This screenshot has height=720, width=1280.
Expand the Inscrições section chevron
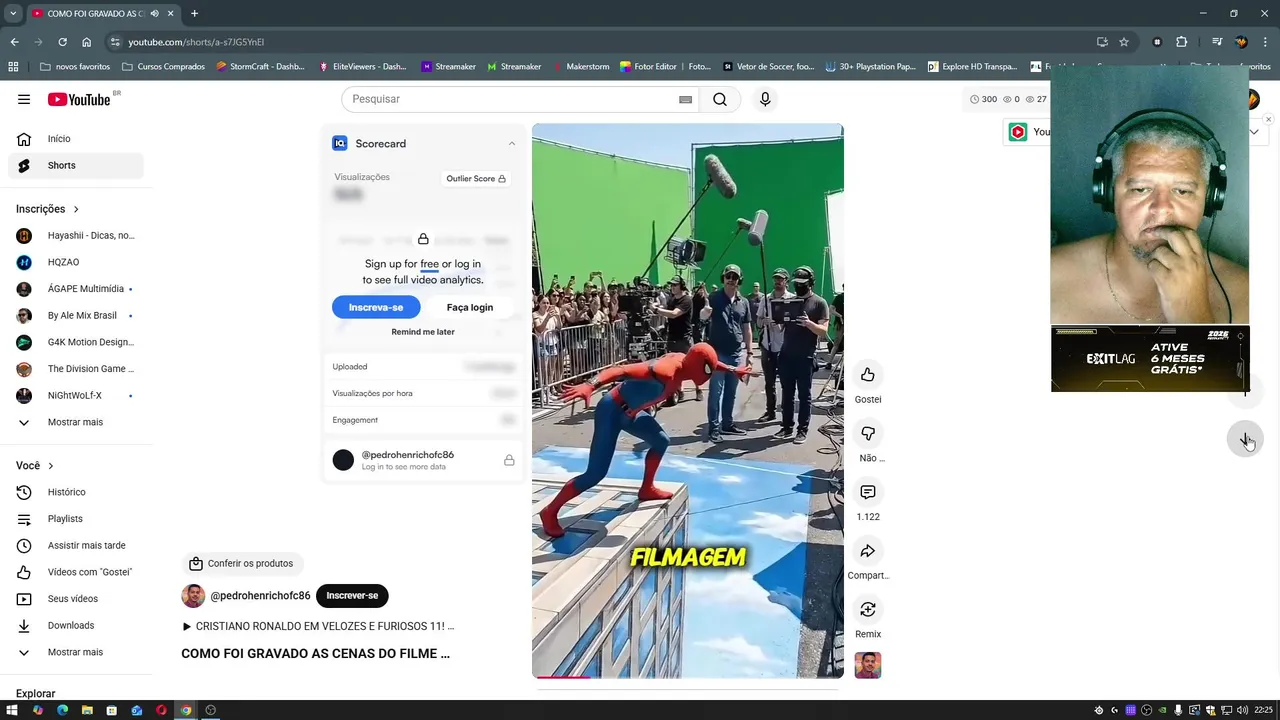click(x=76, y=209)
